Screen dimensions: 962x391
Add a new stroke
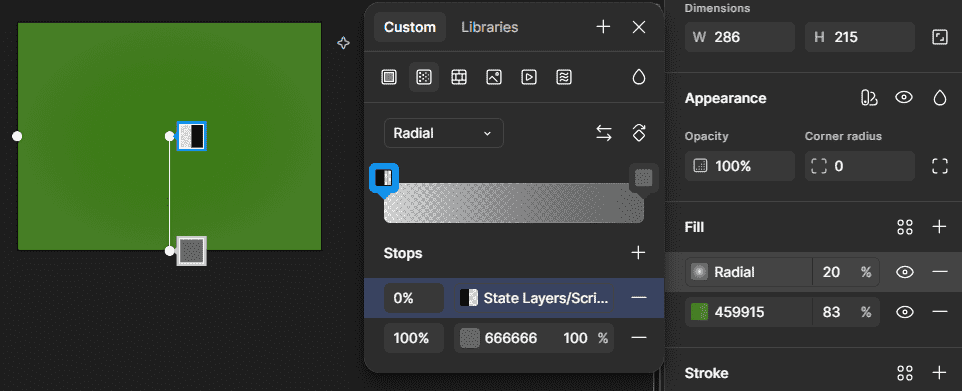(x=939, y=373)
